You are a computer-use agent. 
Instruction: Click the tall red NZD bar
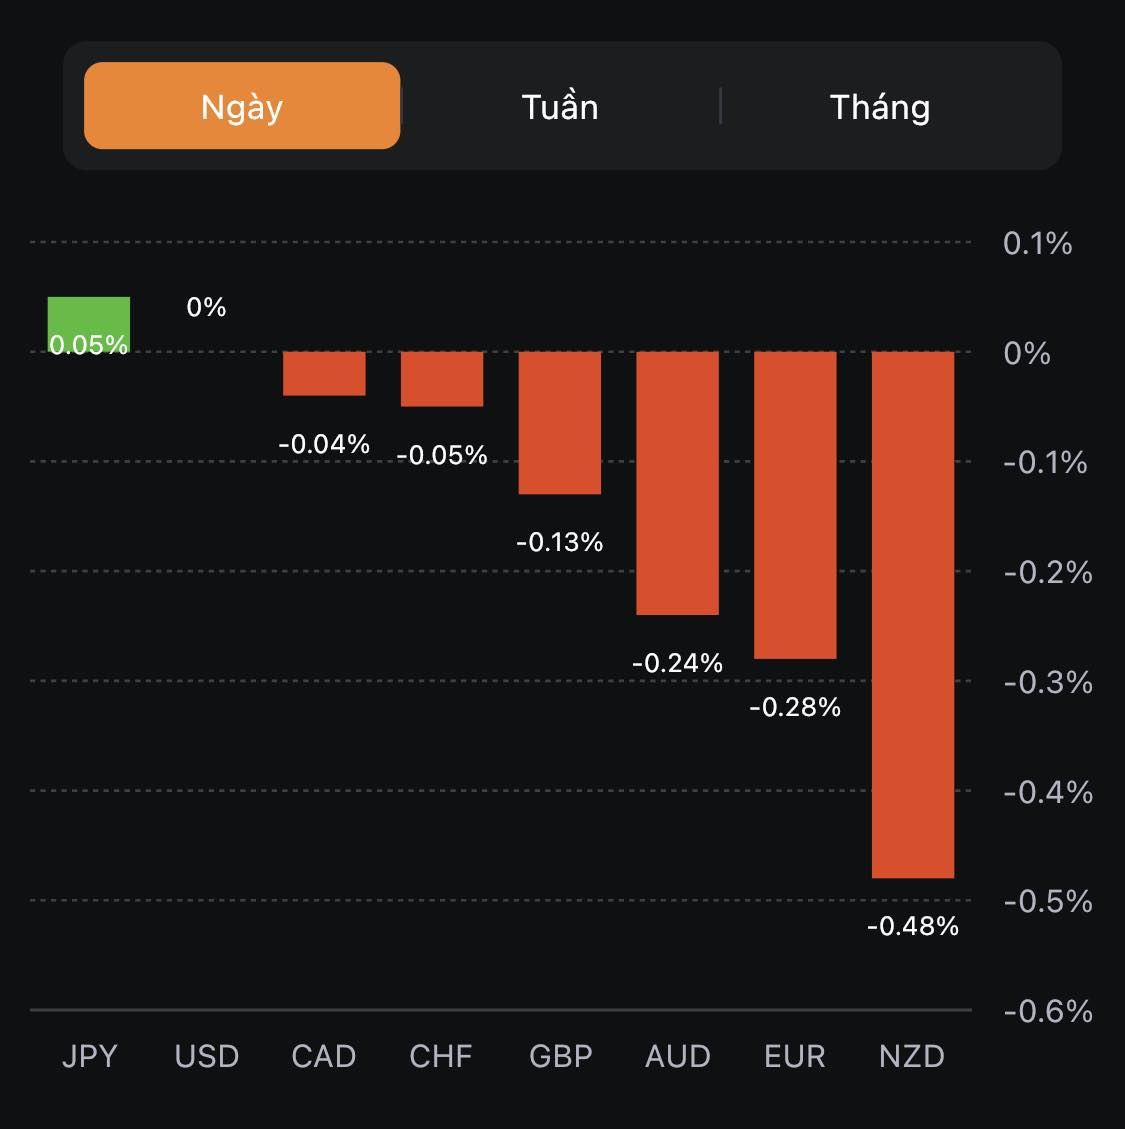pyautogui.click(x=913, y=614)
